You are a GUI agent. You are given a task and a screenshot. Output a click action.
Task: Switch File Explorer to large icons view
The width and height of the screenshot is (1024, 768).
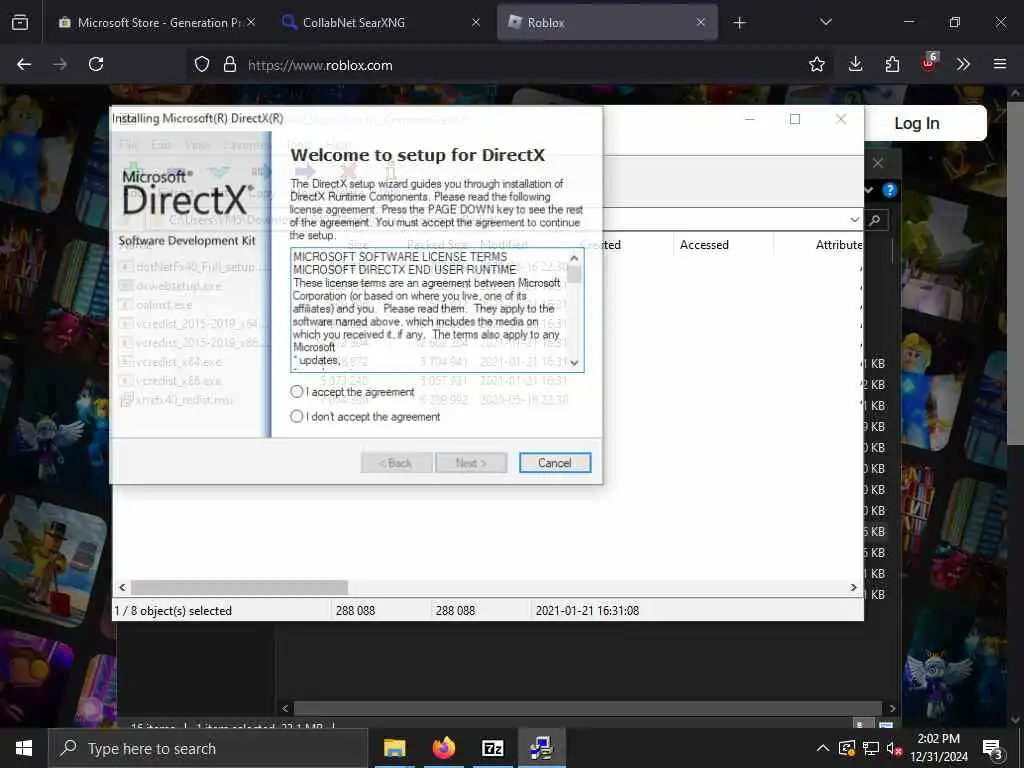tap(886, 725)
